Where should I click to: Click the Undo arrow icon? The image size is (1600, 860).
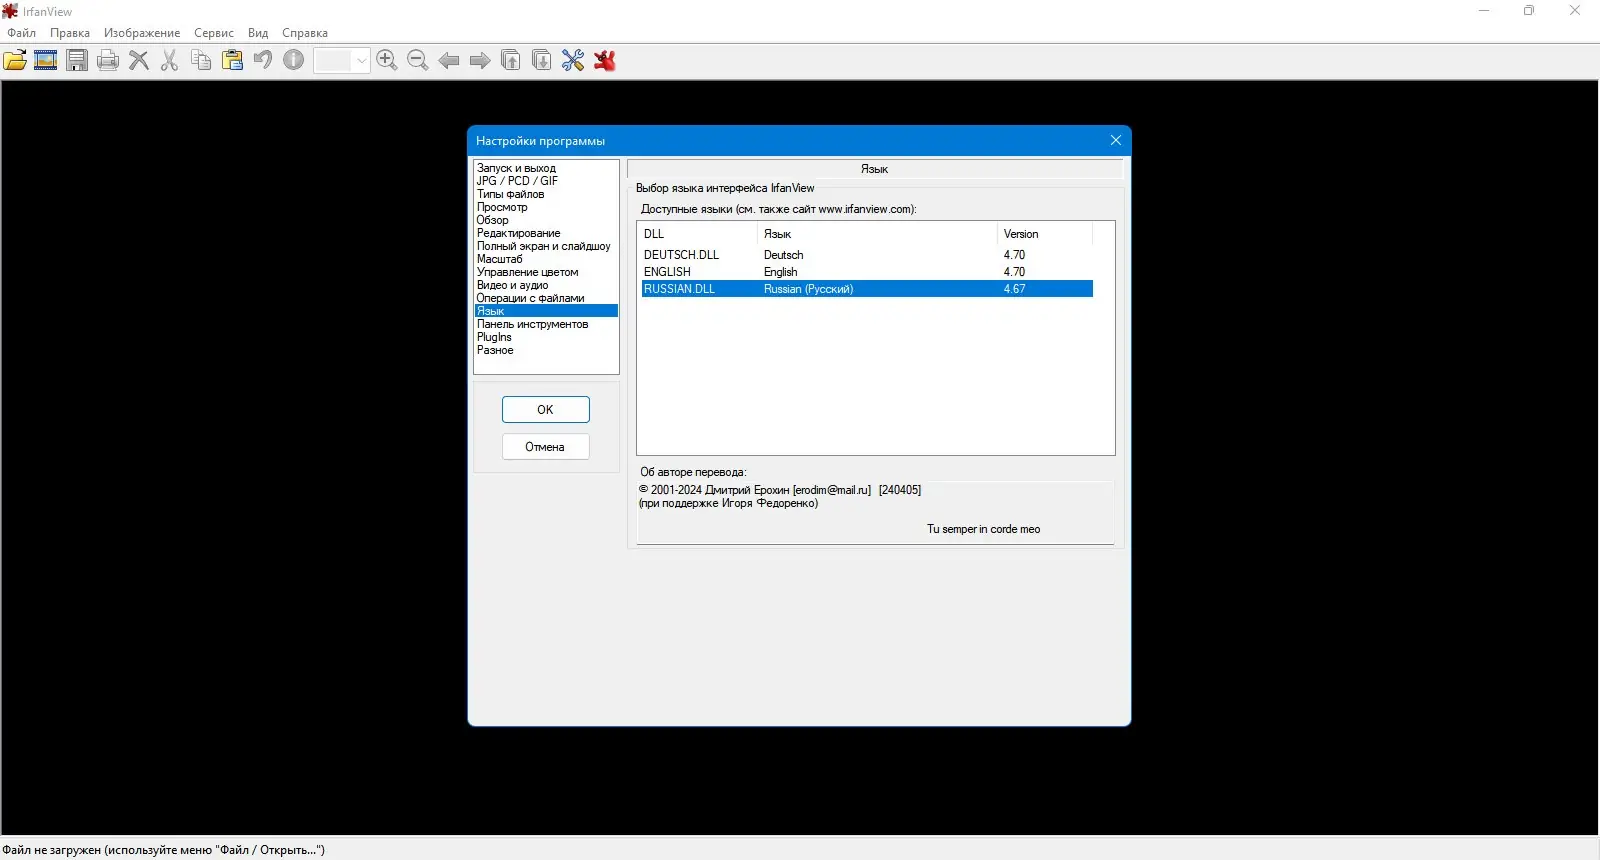point(263,60)
